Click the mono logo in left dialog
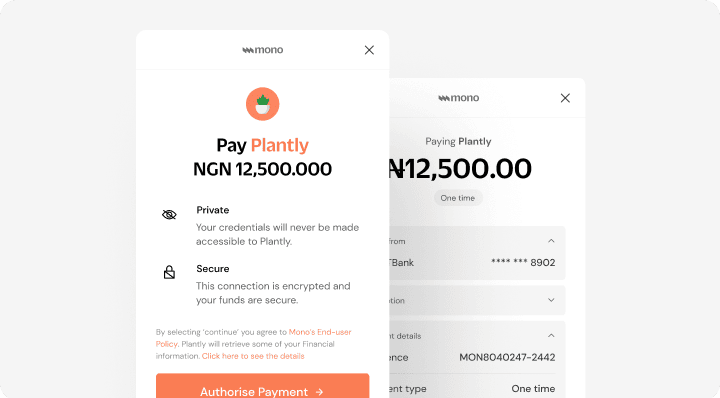Viewport: 720px width, 398px height. (263, 50)
